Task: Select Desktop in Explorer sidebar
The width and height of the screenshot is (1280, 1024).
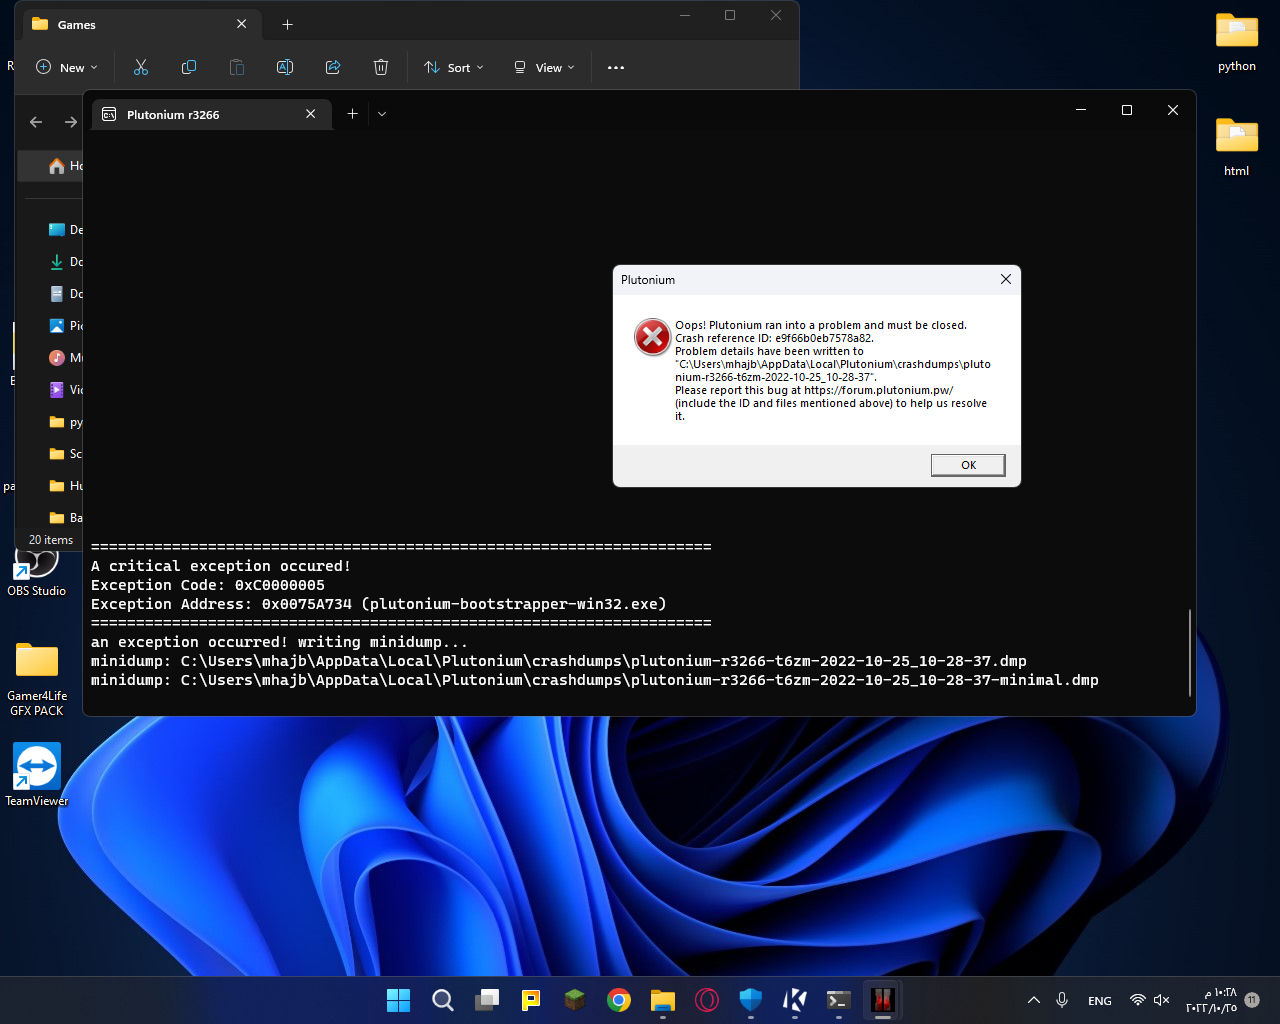Action: point(65,230)
